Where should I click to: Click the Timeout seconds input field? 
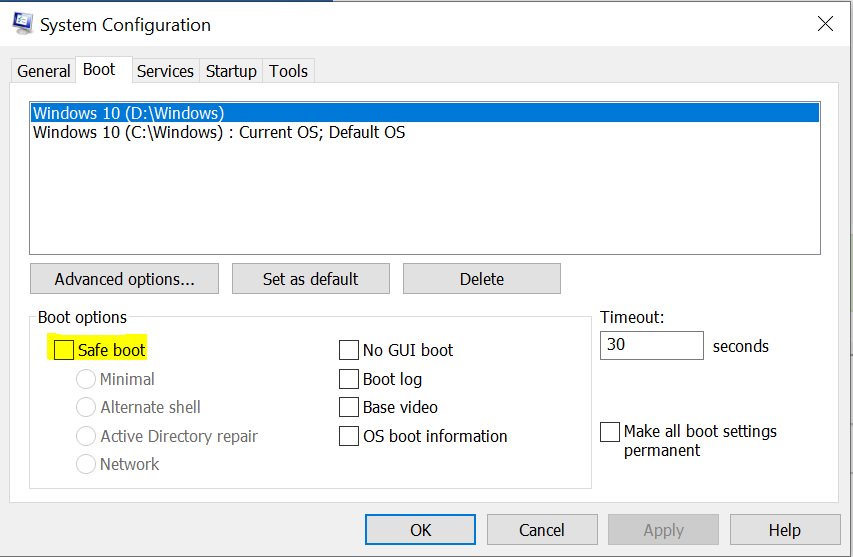(651, 346)
